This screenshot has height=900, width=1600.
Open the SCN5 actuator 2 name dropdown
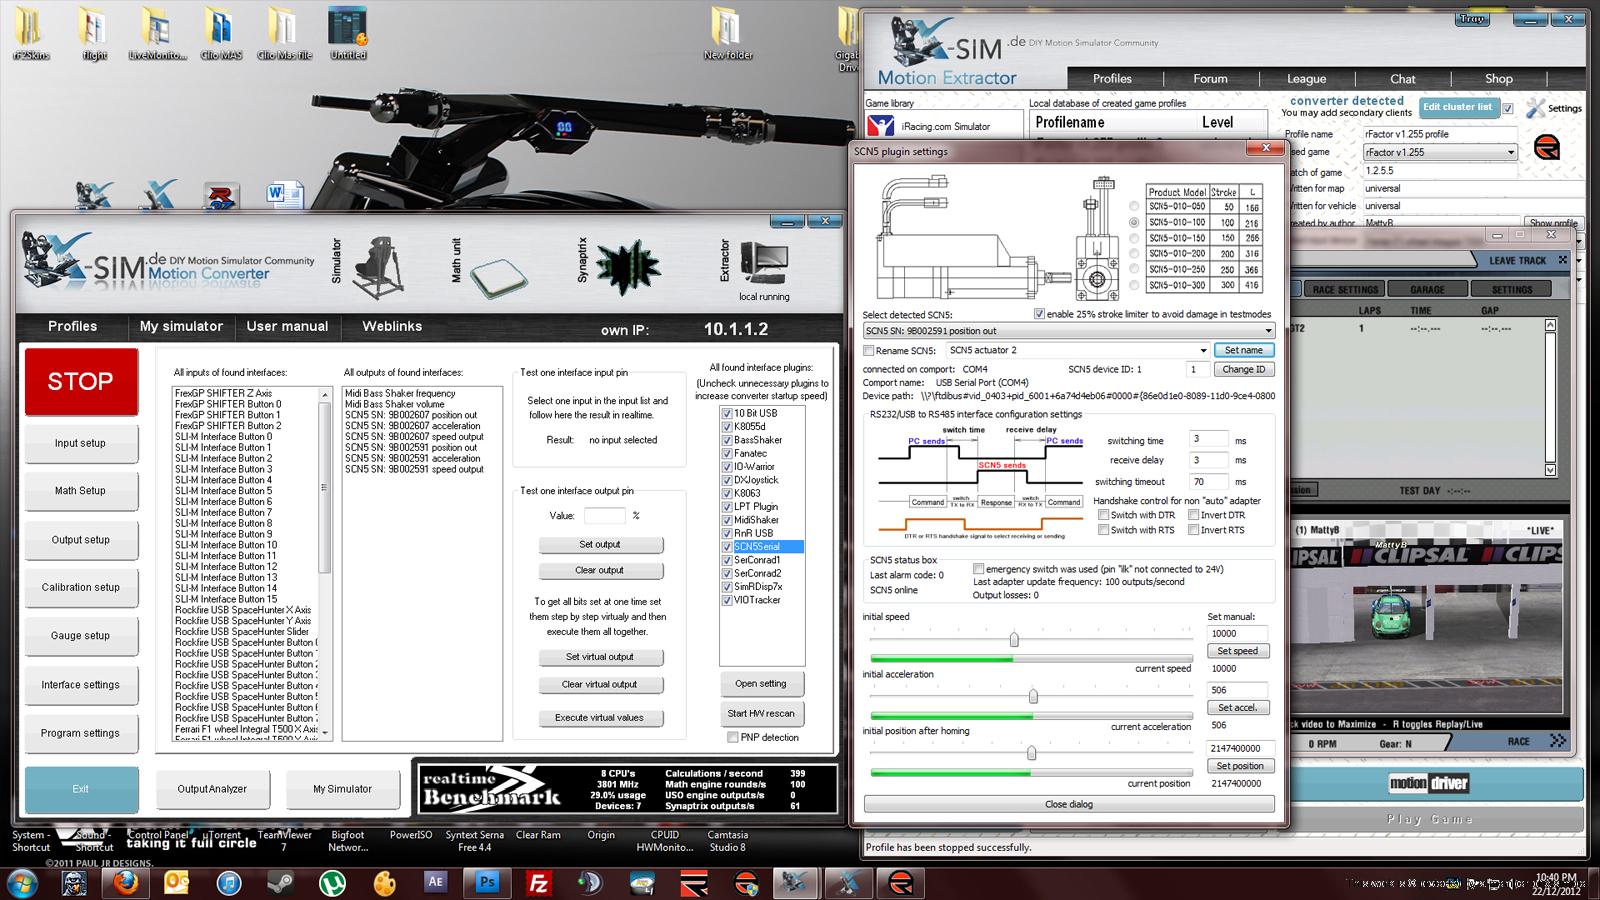(x=1202, y=351)
